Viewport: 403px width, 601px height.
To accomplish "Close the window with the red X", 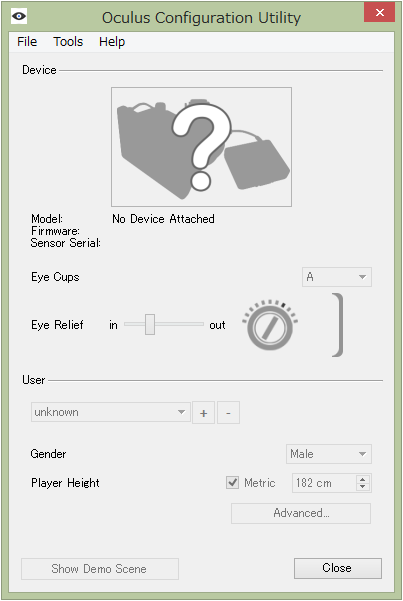I will coord(379,13).
